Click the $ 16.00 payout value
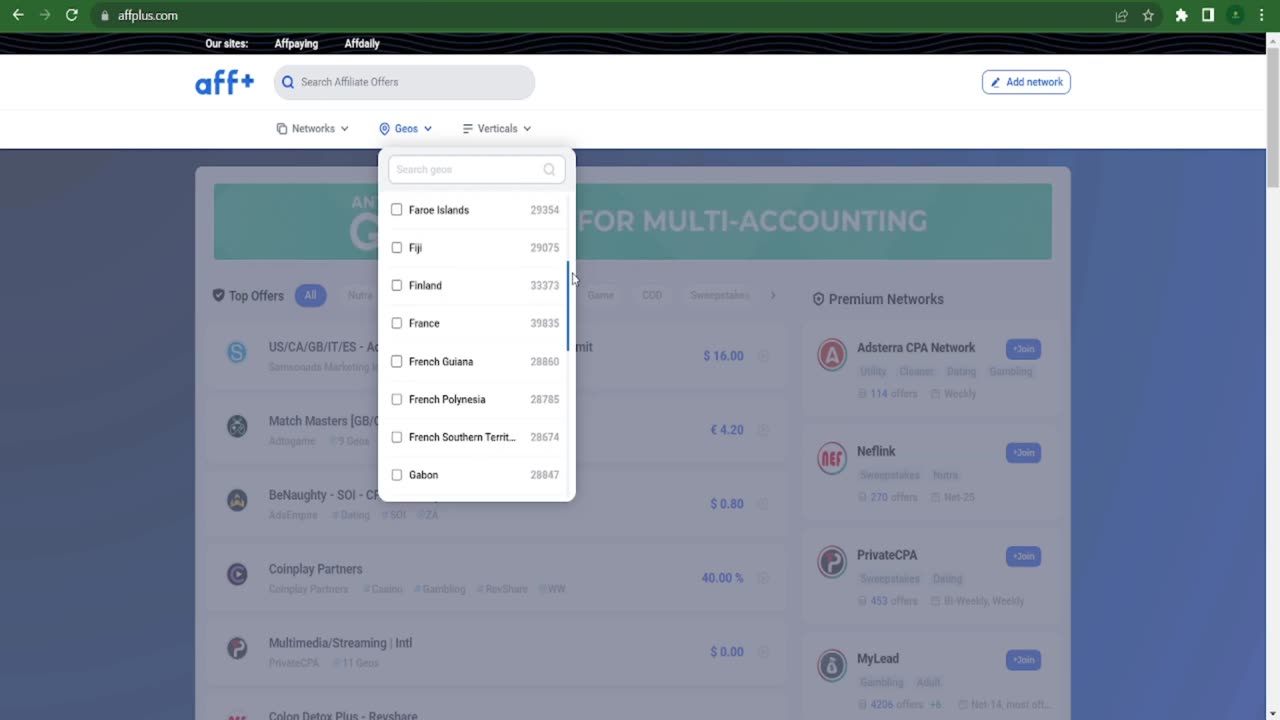This screenshot has height=720, width=1280. (723, 355)
